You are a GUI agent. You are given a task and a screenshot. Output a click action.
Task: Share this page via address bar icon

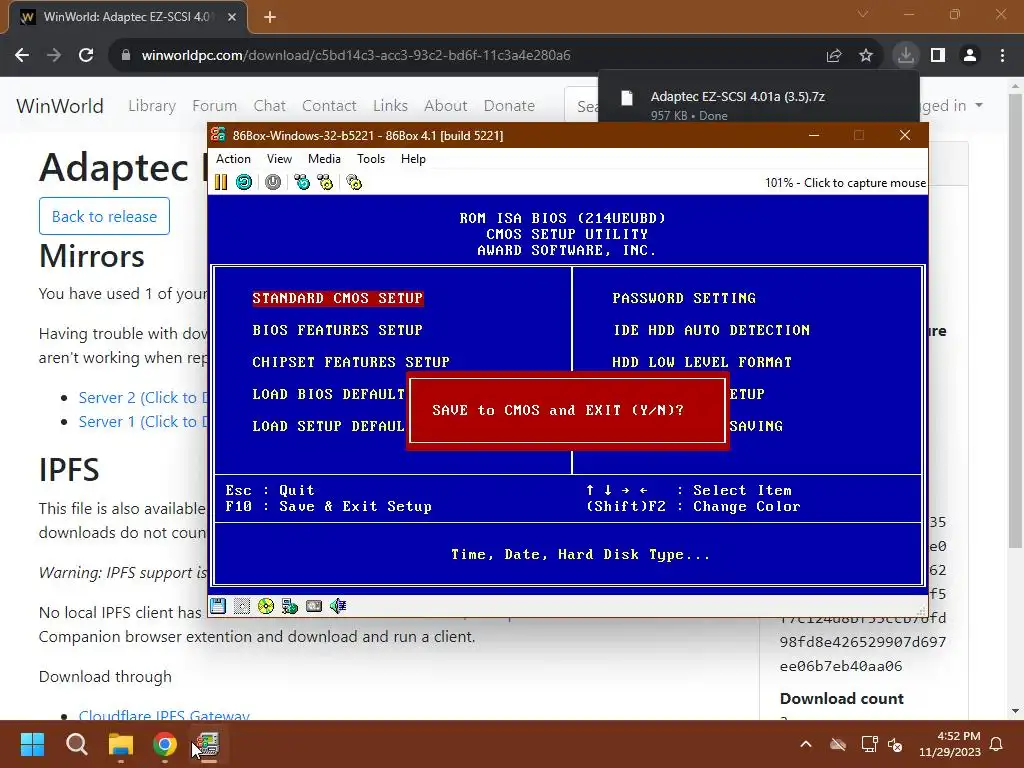tap(834, 56)
